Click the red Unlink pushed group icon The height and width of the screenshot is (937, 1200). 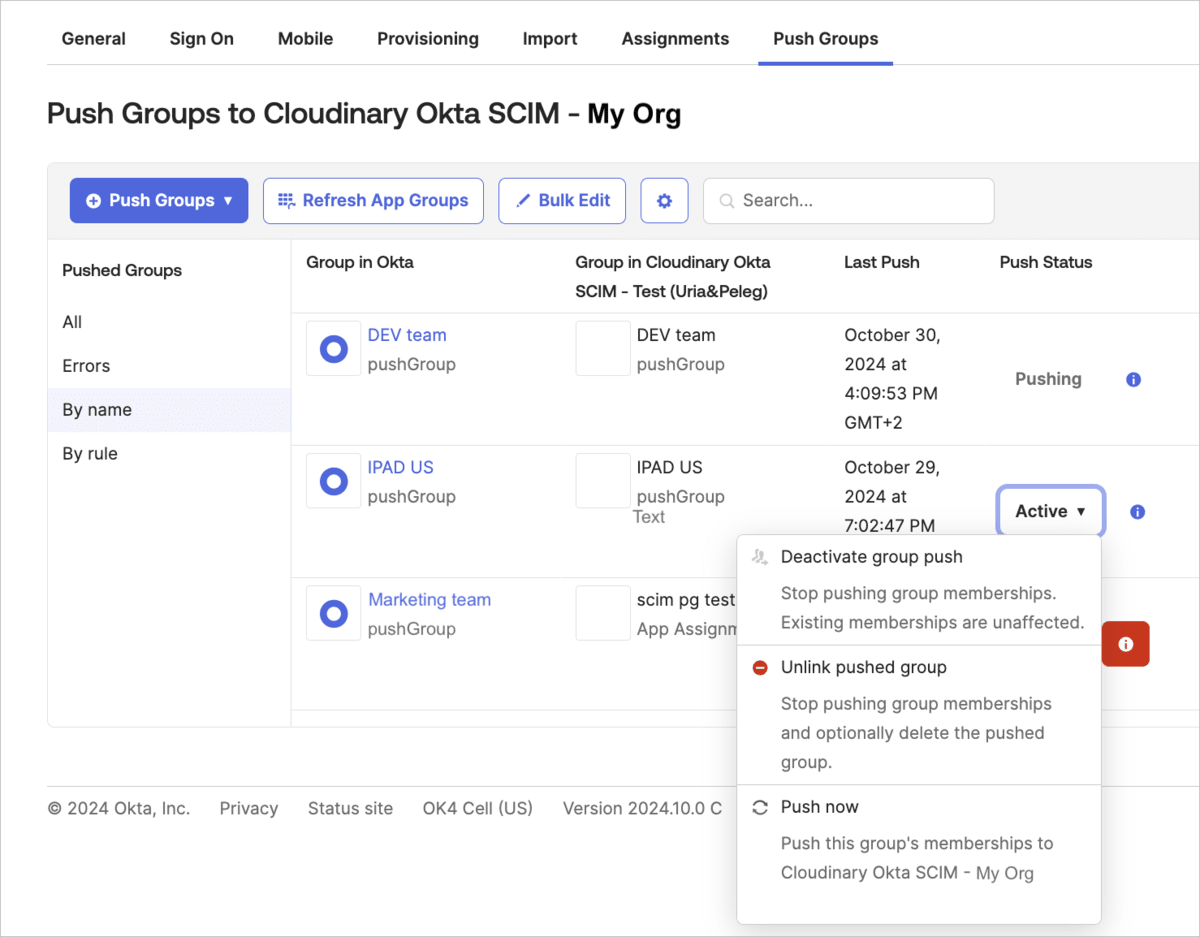760,667
